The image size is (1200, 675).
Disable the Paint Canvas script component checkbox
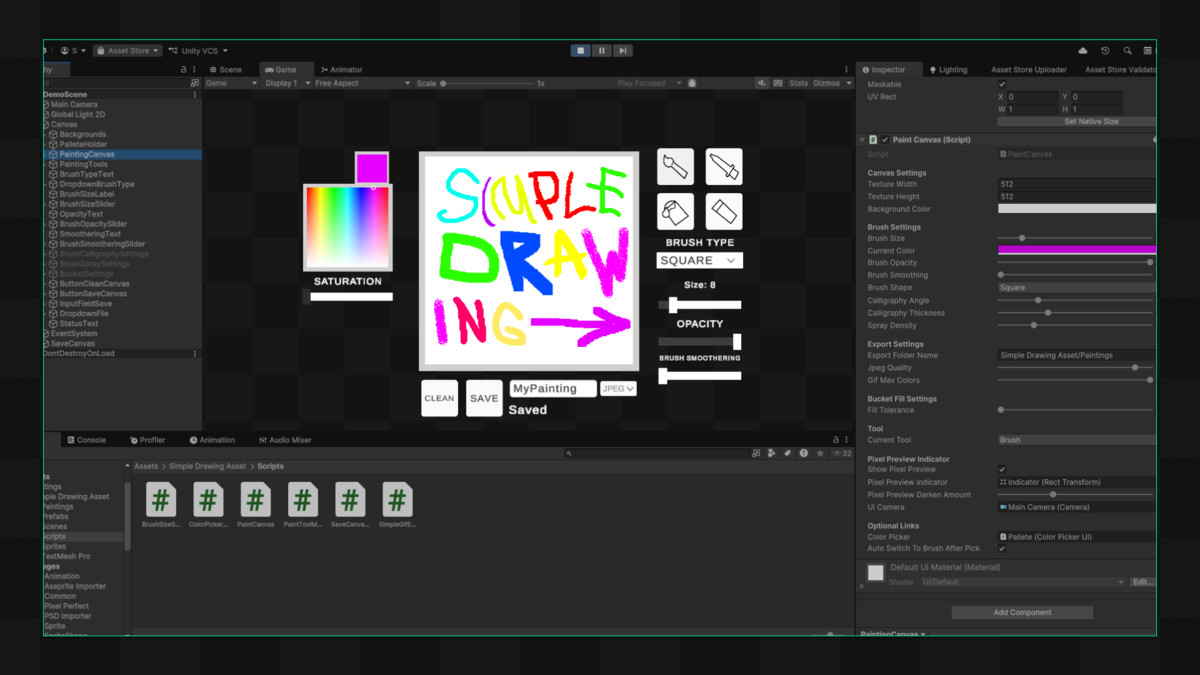pos(885,140)
